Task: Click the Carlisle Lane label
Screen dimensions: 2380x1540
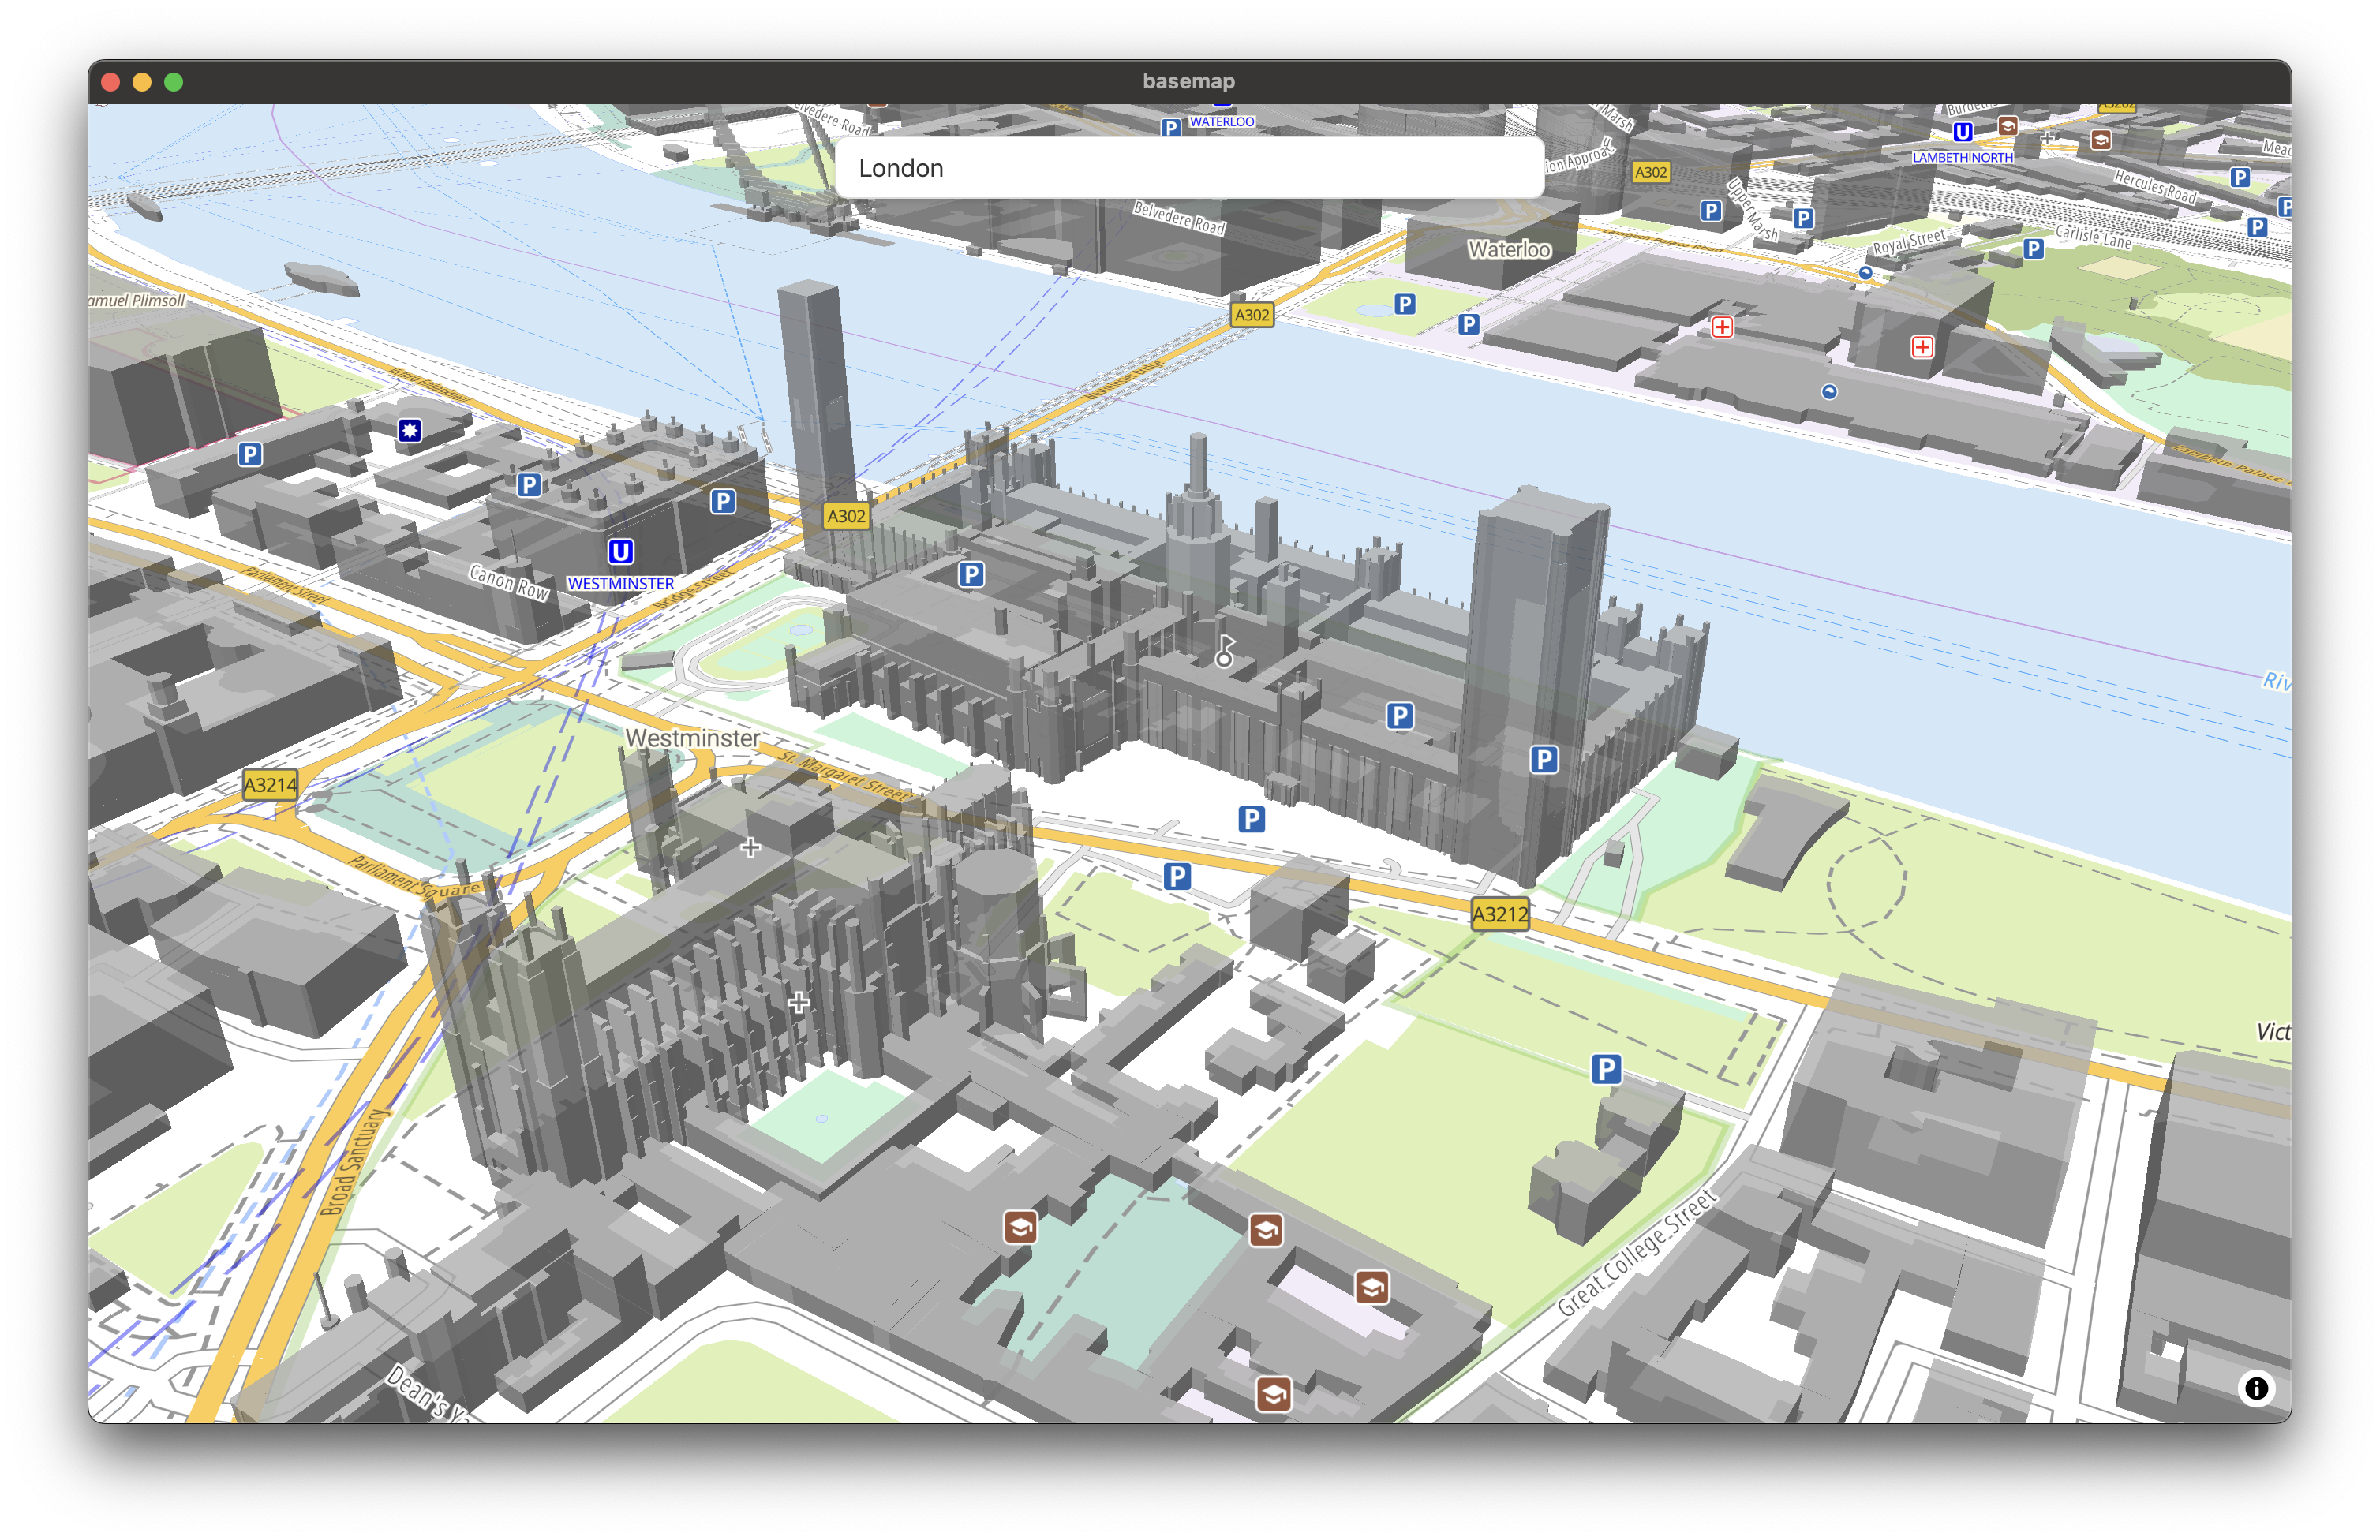Action: (x=2094, y=238)
